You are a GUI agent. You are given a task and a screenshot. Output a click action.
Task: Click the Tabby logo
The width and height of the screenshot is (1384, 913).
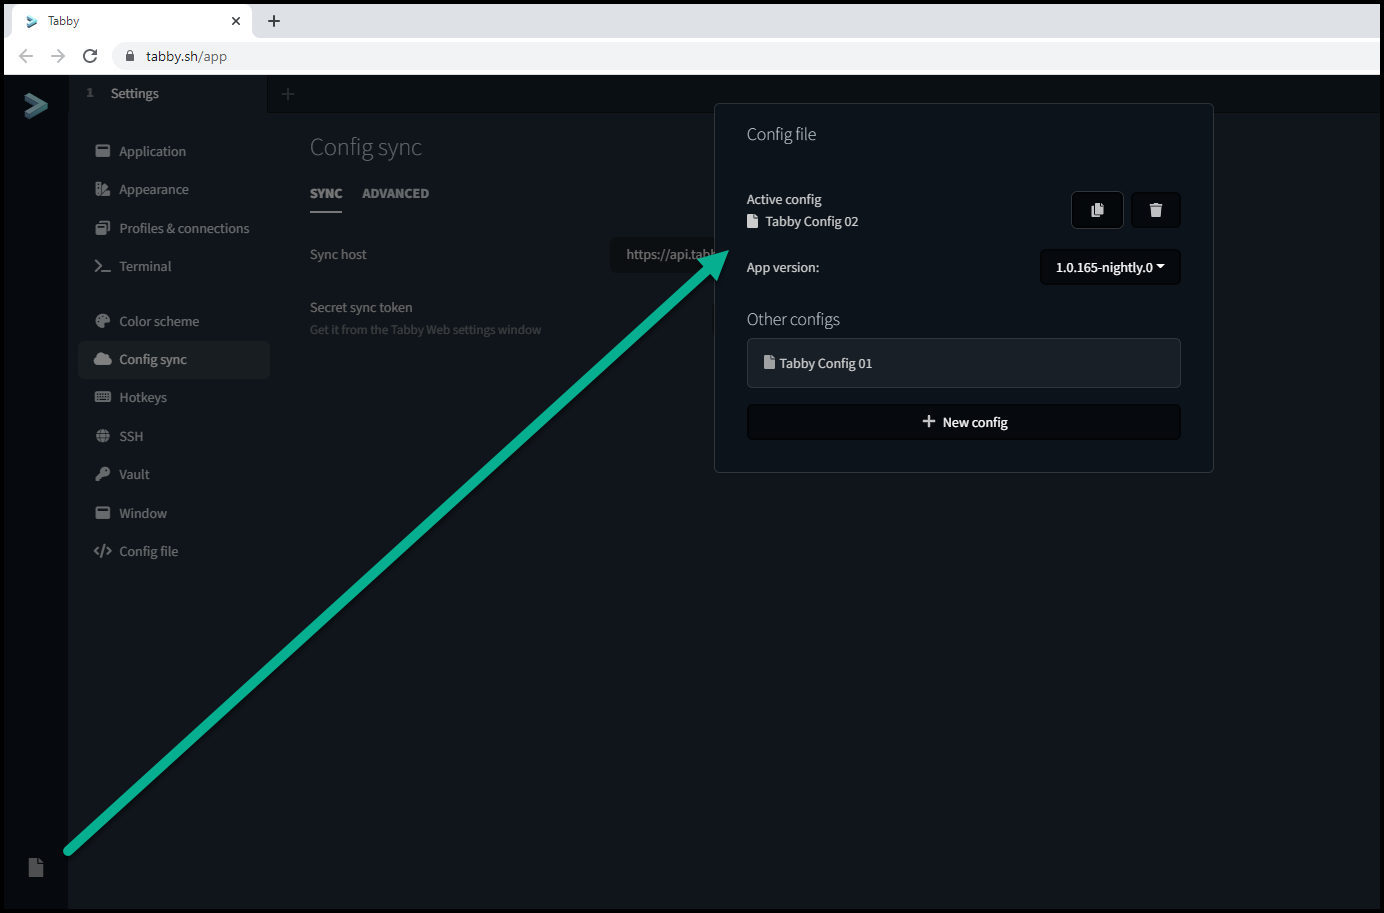coord(36,105)
